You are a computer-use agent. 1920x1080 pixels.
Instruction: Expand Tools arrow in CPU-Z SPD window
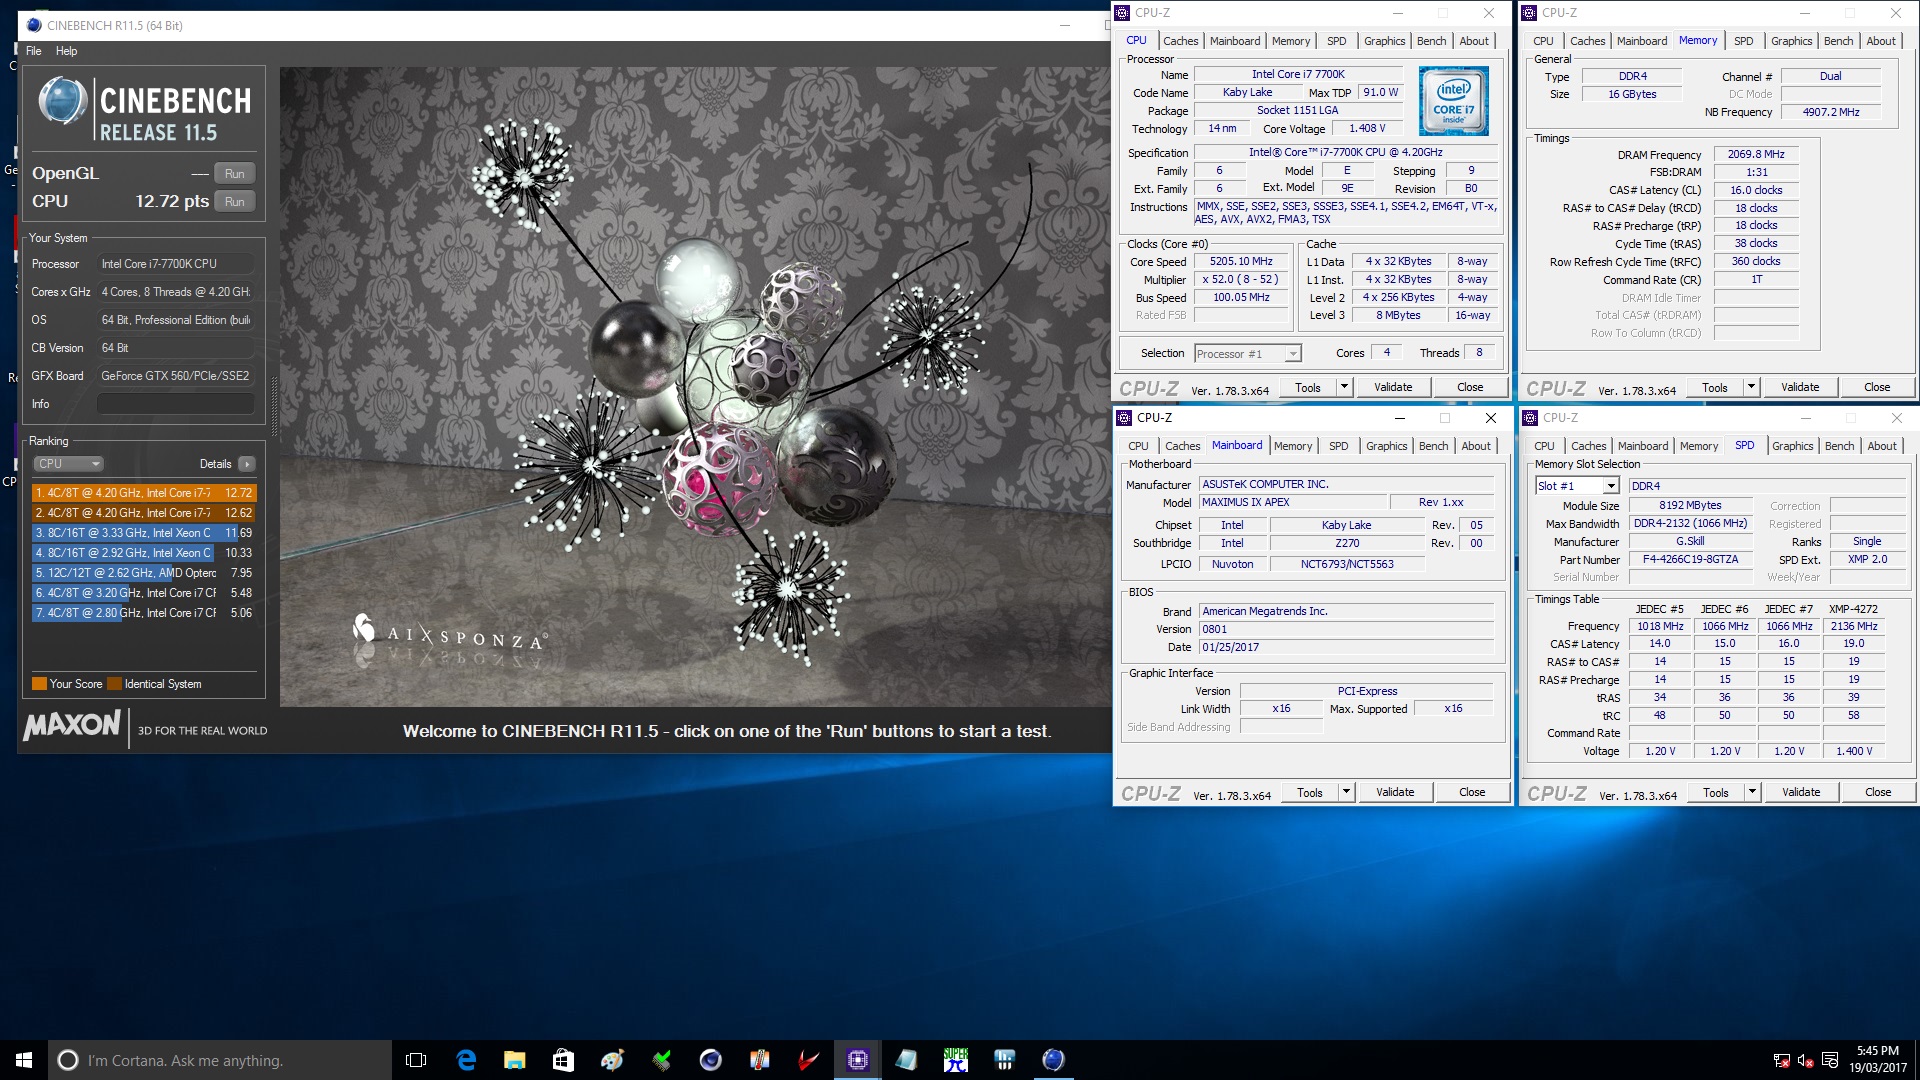point(1752,792)
